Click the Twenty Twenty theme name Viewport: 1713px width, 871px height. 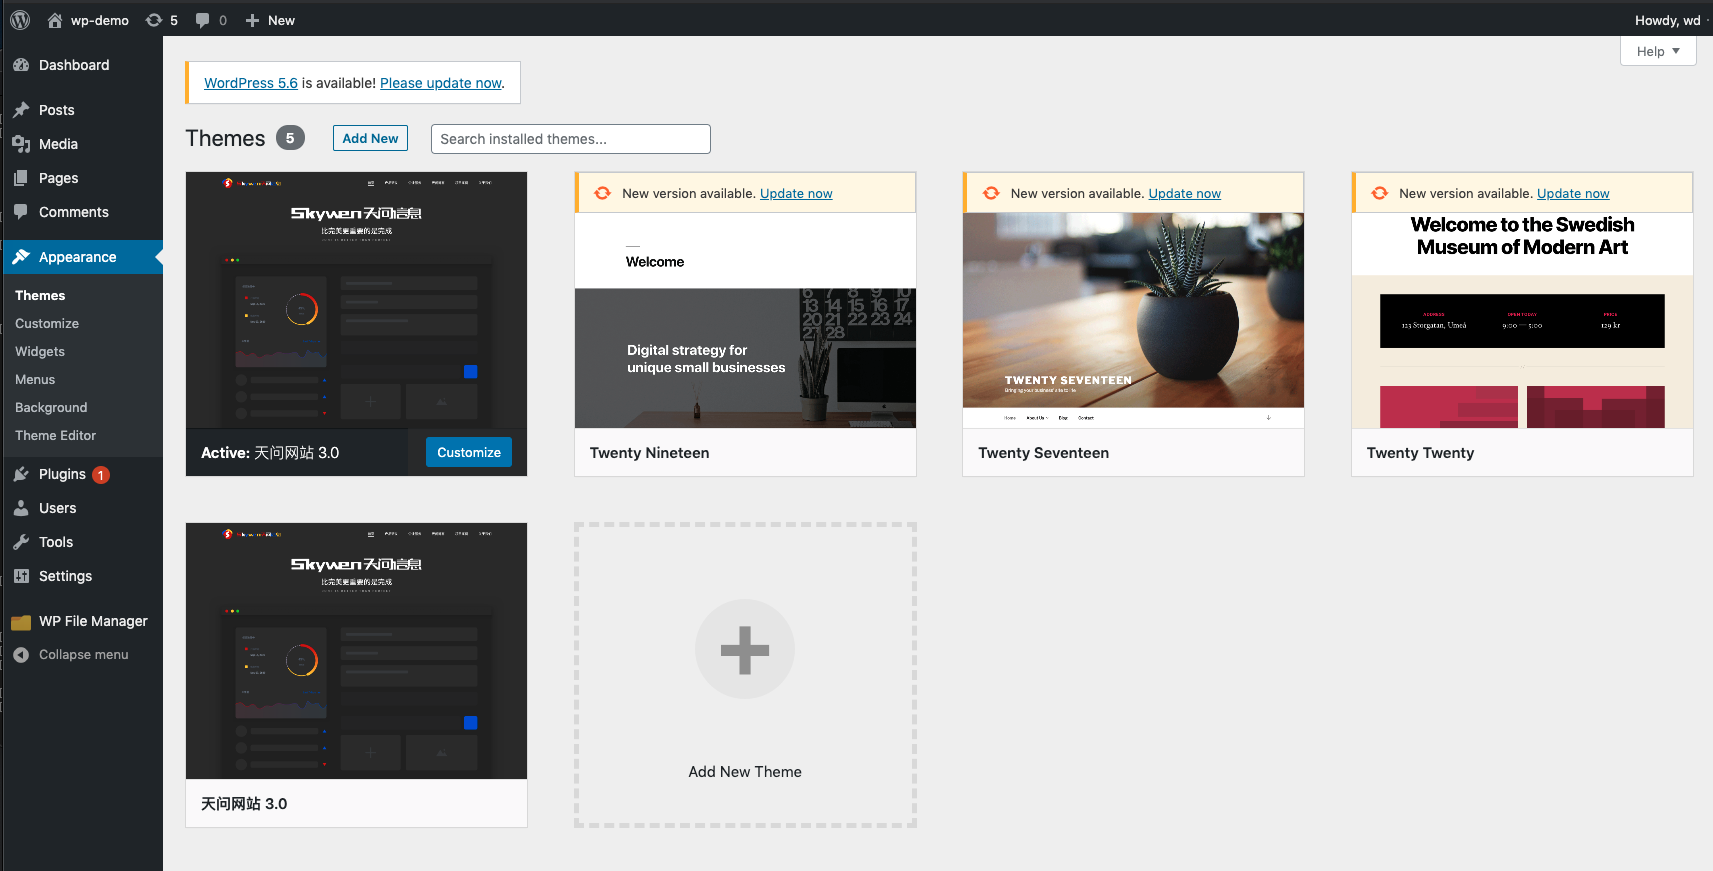click(x=1420, y=453)
